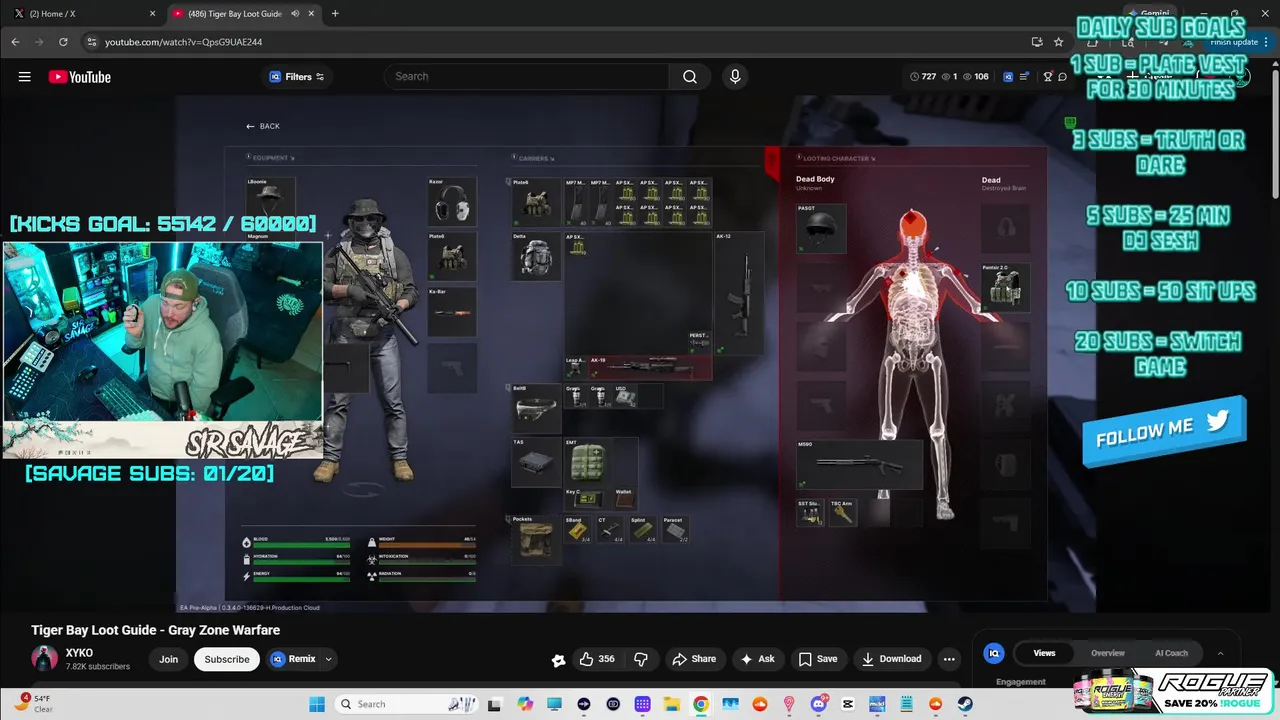This screenshot has width=1280, height=720.
Task: Open Chrome from the taskbar
Action: point(700,704)
